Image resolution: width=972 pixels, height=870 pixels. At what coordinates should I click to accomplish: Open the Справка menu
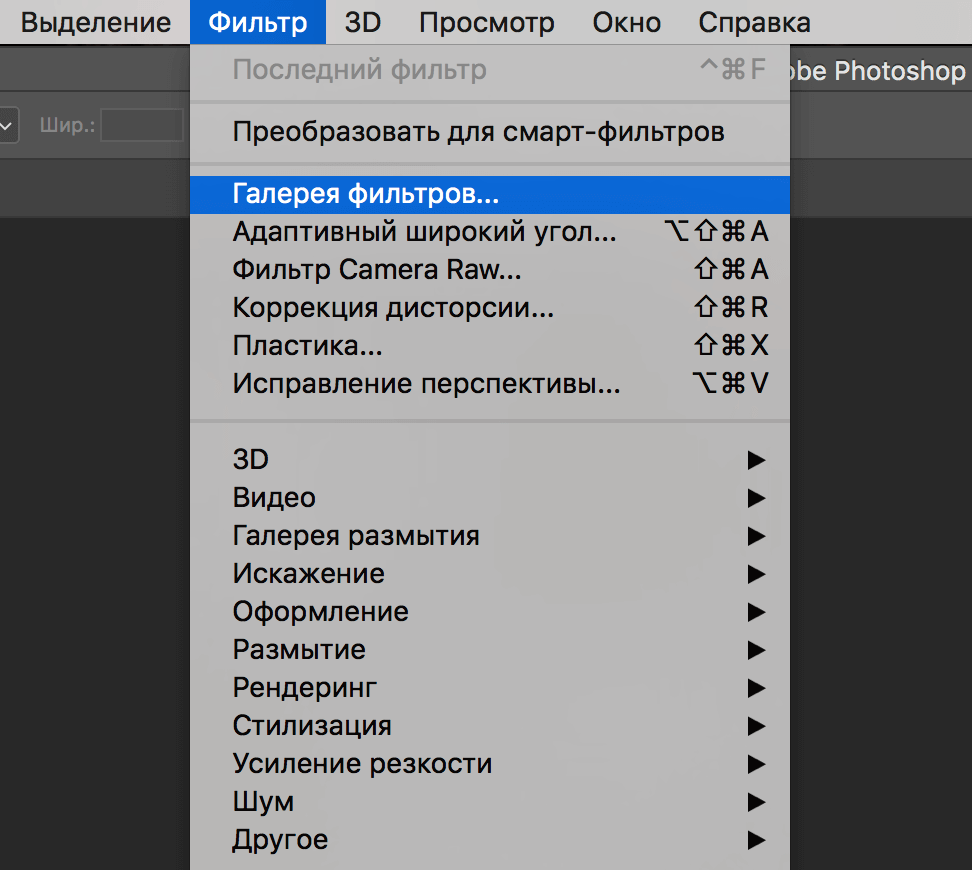(x=753, y=21)
